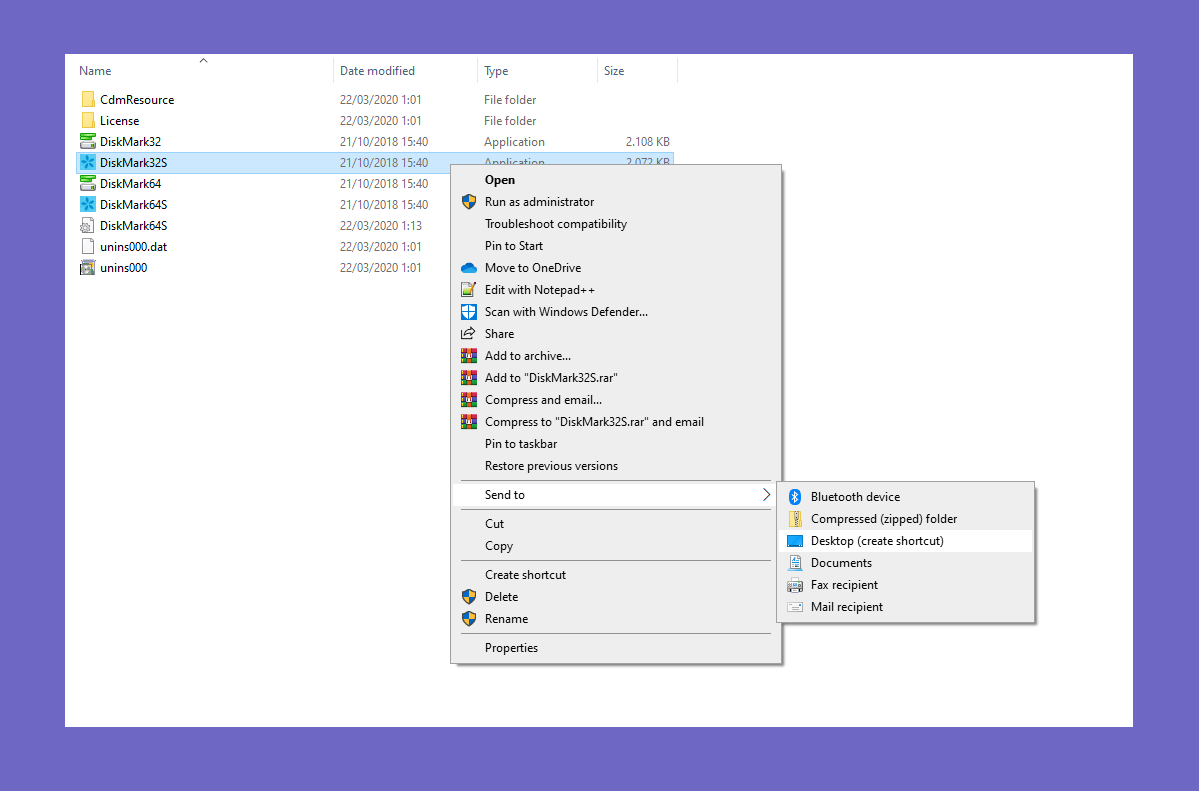This screenshot has height=791, width=1199.
Task: Click the zipped folder icon
Action: coord(795,519)
